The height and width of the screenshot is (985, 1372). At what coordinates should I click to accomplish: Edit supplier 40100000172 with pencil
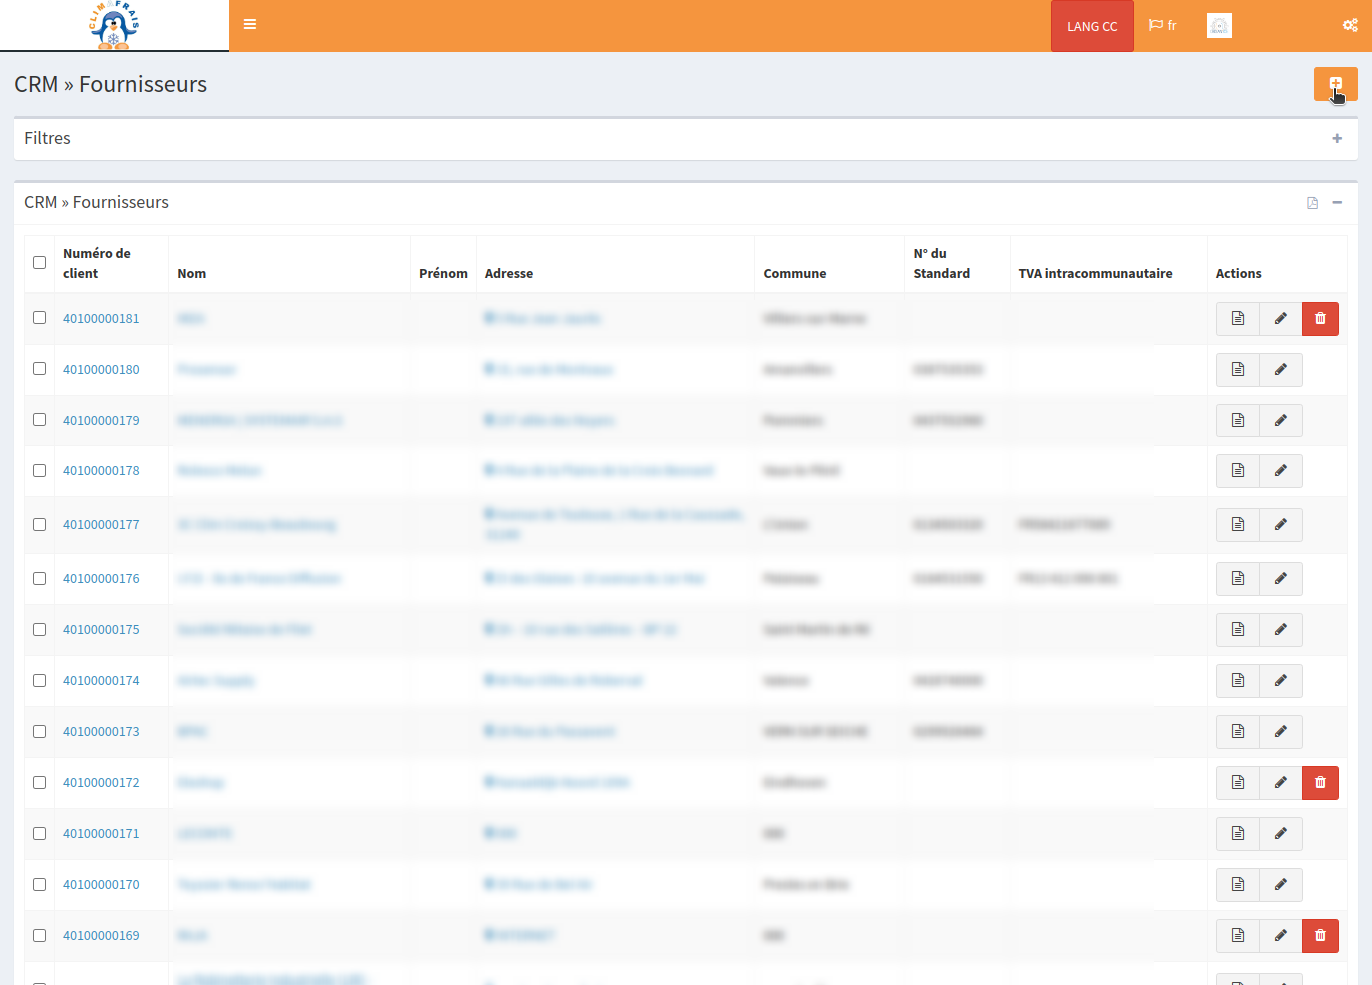click(x=1280, y=783)
